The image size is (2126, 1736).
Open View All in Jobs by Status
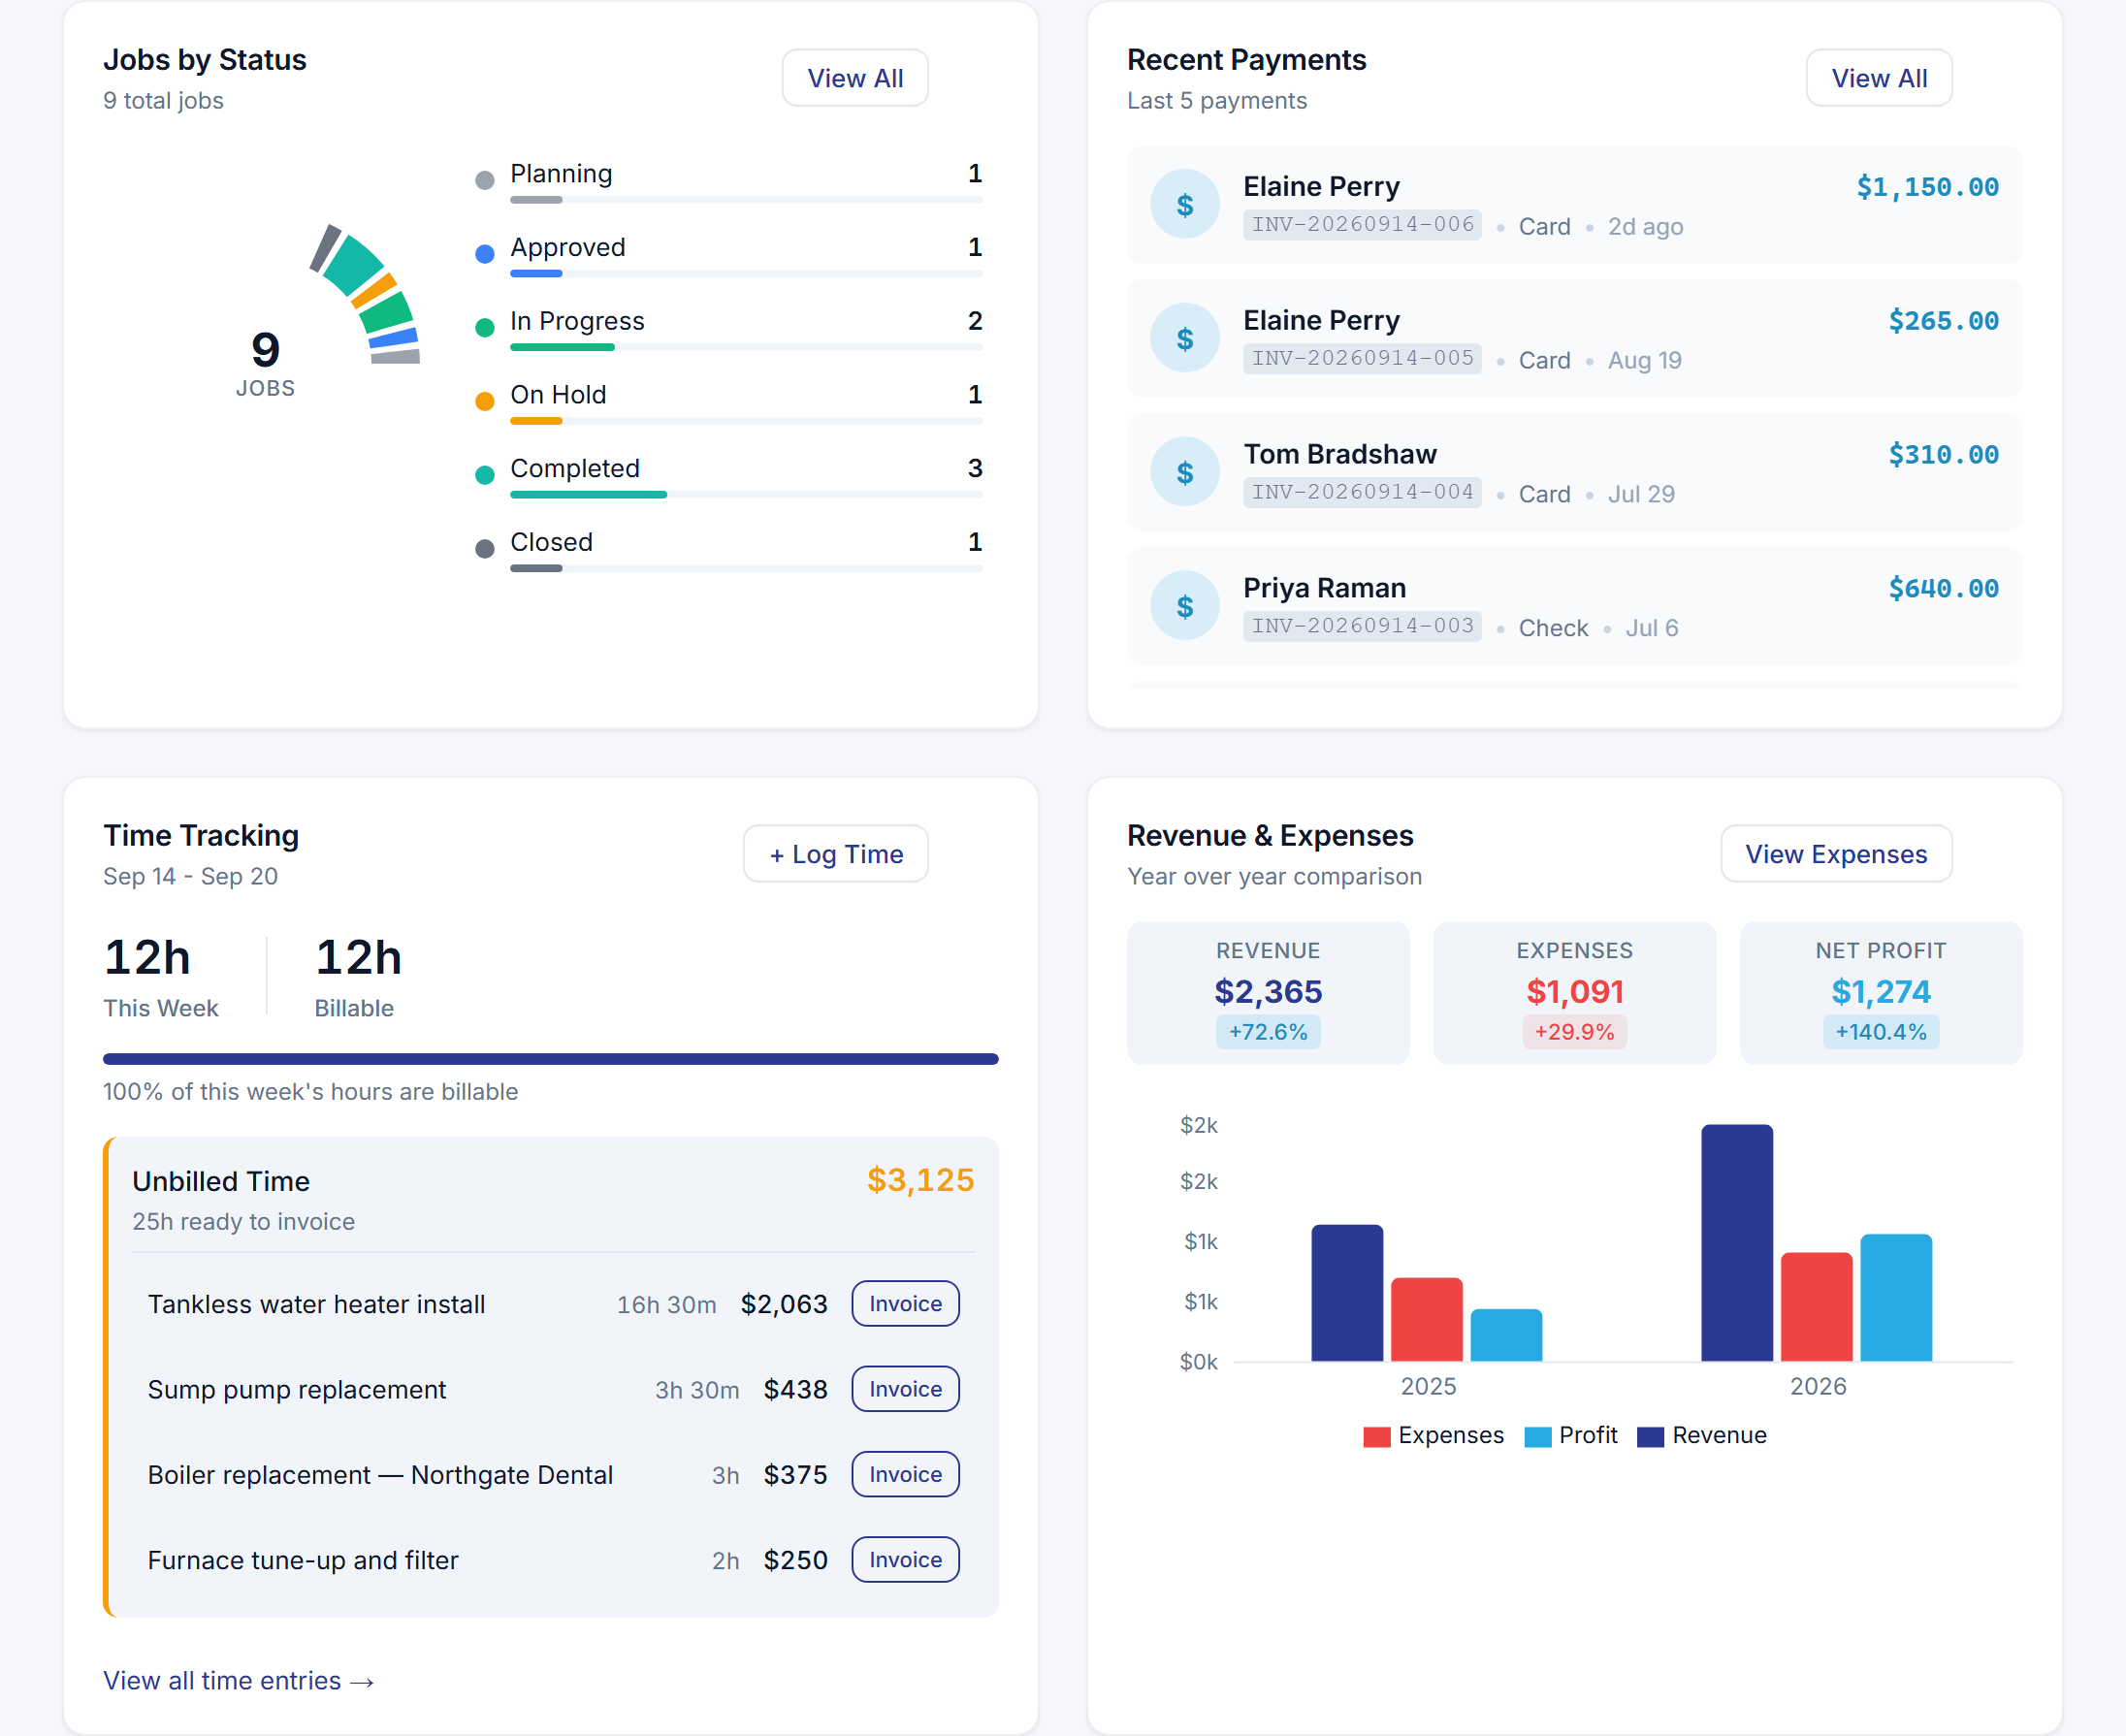coord(855,78)
